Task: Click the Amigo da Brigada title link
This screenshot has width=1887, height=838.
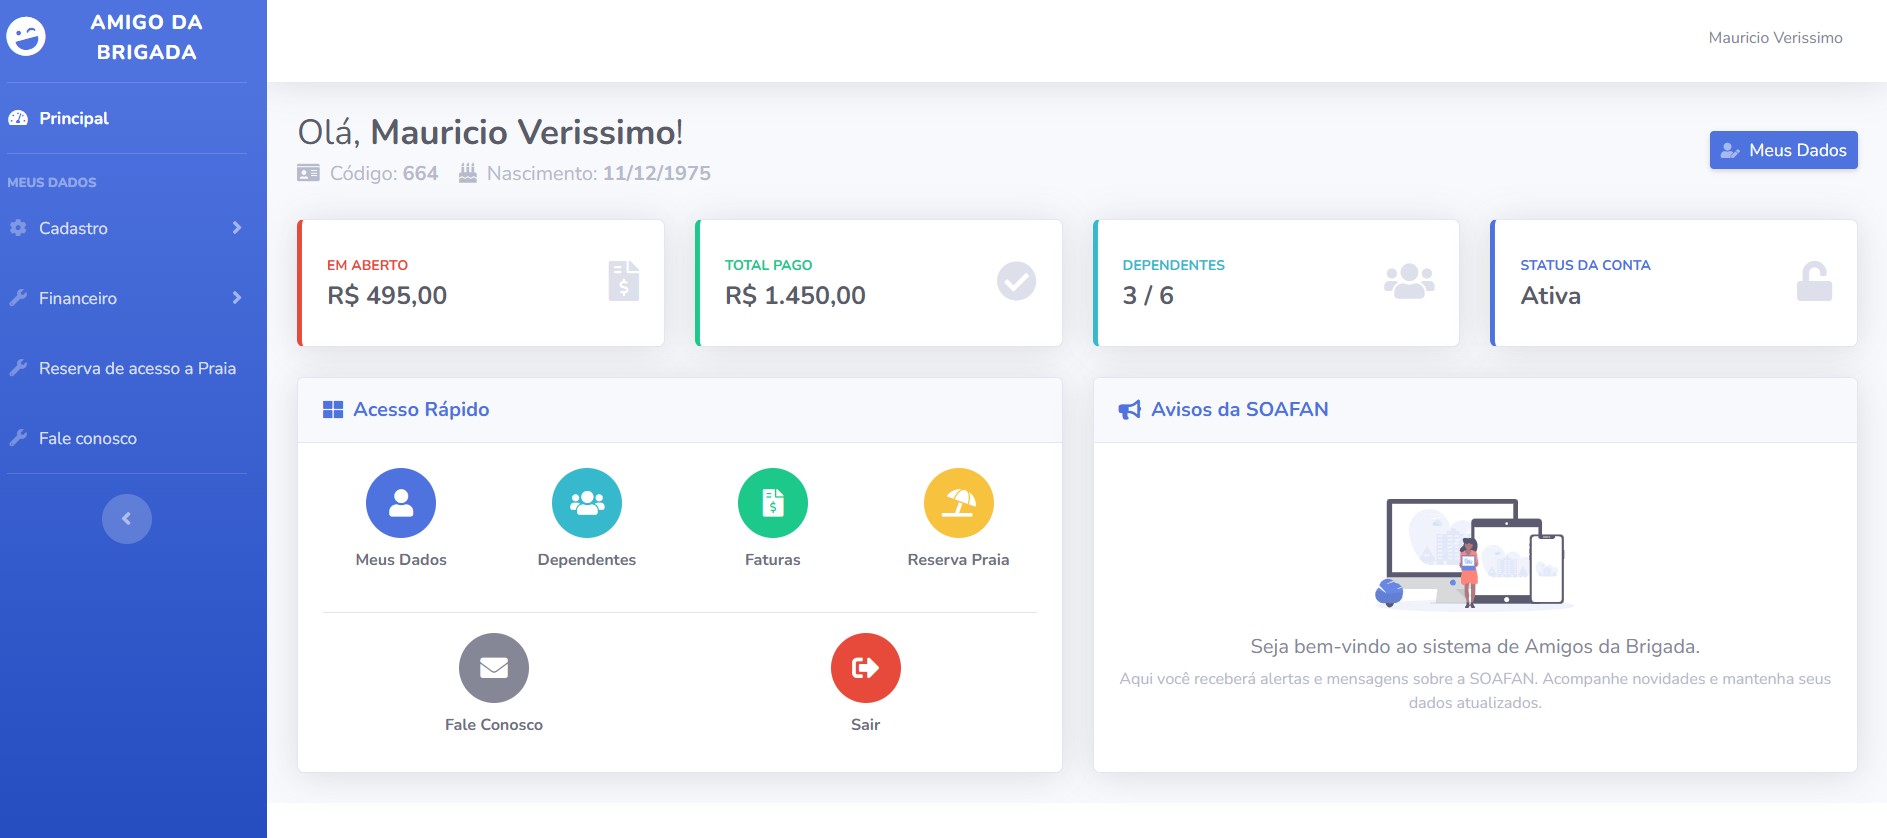Action: point(146,37)
